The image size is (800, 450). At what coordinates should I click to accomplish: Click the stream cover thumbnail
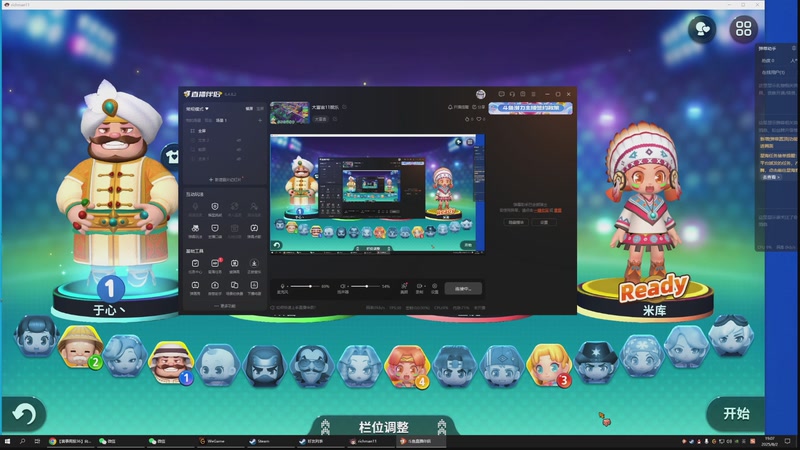tap(290, 113)
